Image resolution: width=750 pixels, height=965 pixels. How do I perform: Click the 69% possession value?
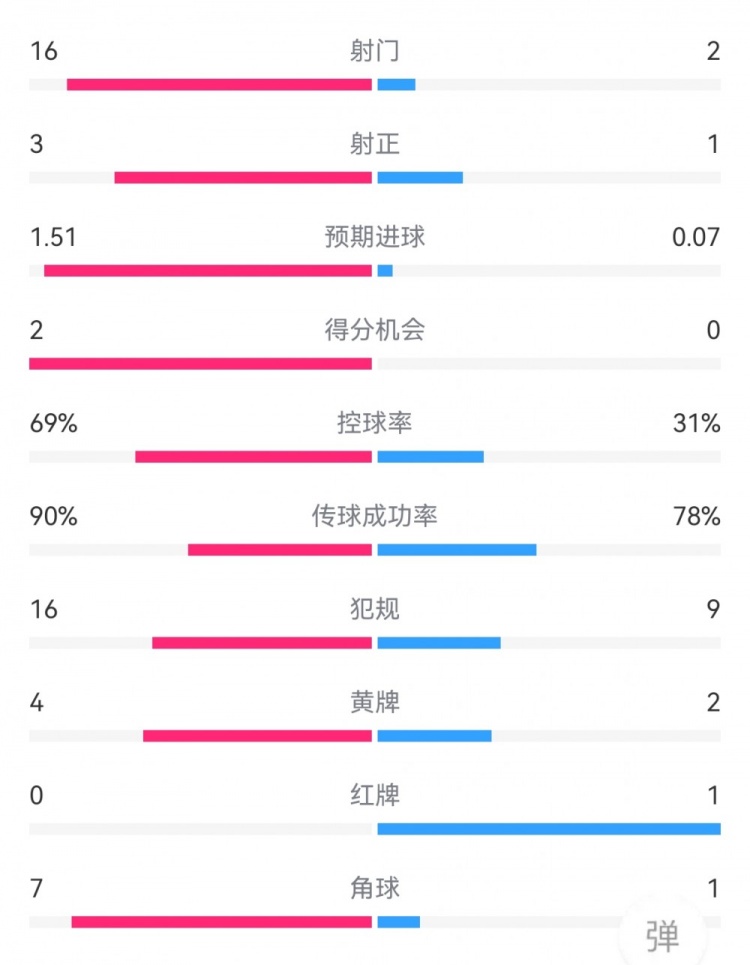(53, 423)
